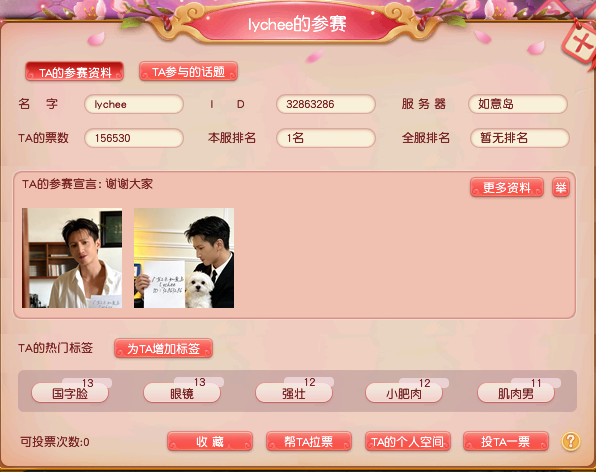Close the lychee contest panel
Screen dimensions: 596x472
tap(581, 44)
